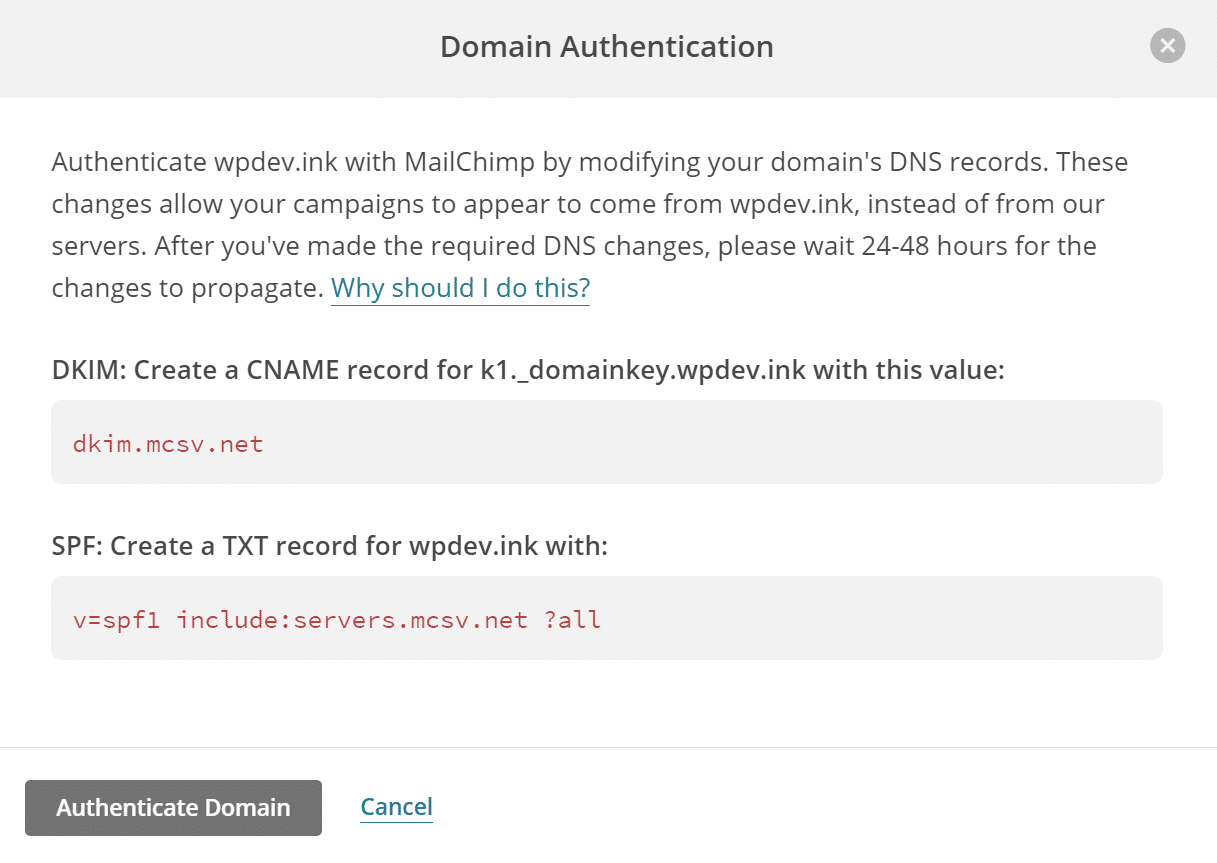Open the "Why should I do this?" link
Viewport: 1217px width, 863px height.
(x=460, y=288)
